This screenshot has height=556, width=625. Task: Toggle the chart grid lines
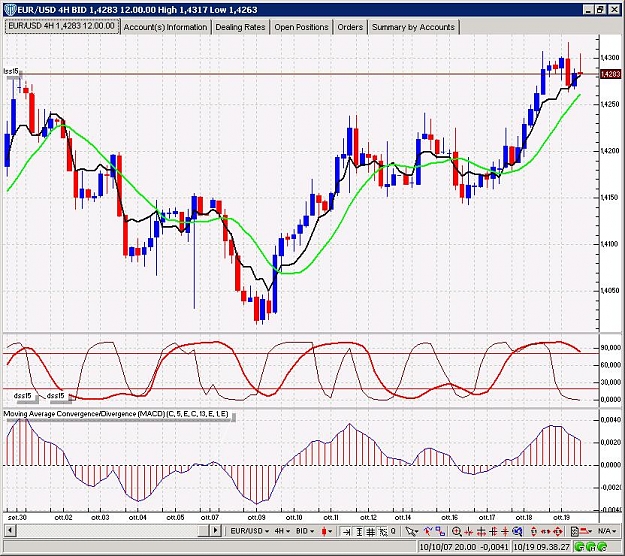[371, 532]
